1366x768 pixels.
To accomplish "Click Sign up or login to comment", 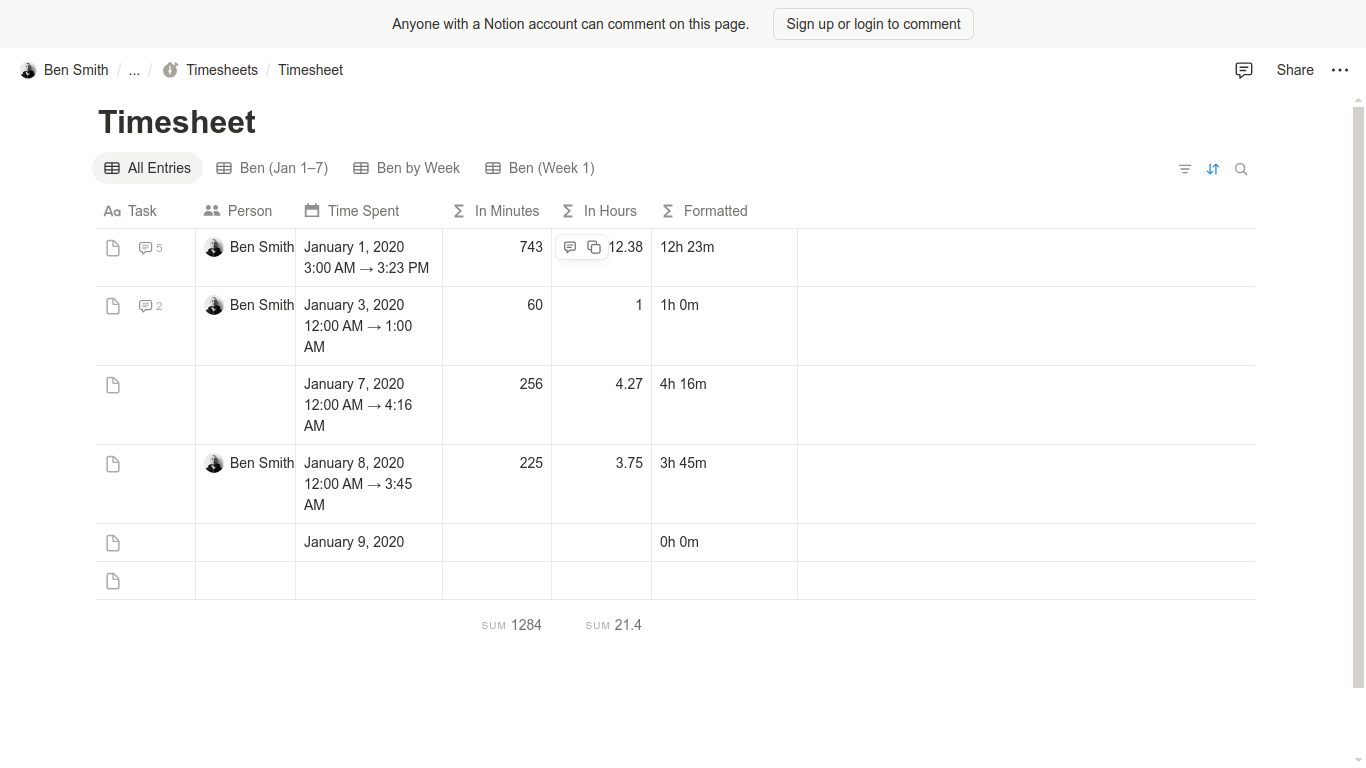I will pos(873,24).
